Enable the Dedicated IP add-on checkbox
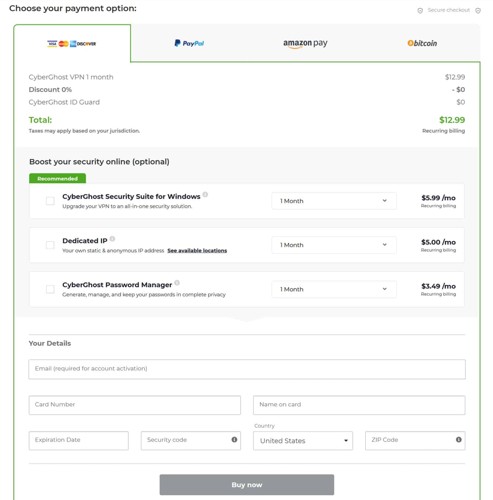Image resolution: width=493 pixels, height=500 pixels. tap(50, 245)
